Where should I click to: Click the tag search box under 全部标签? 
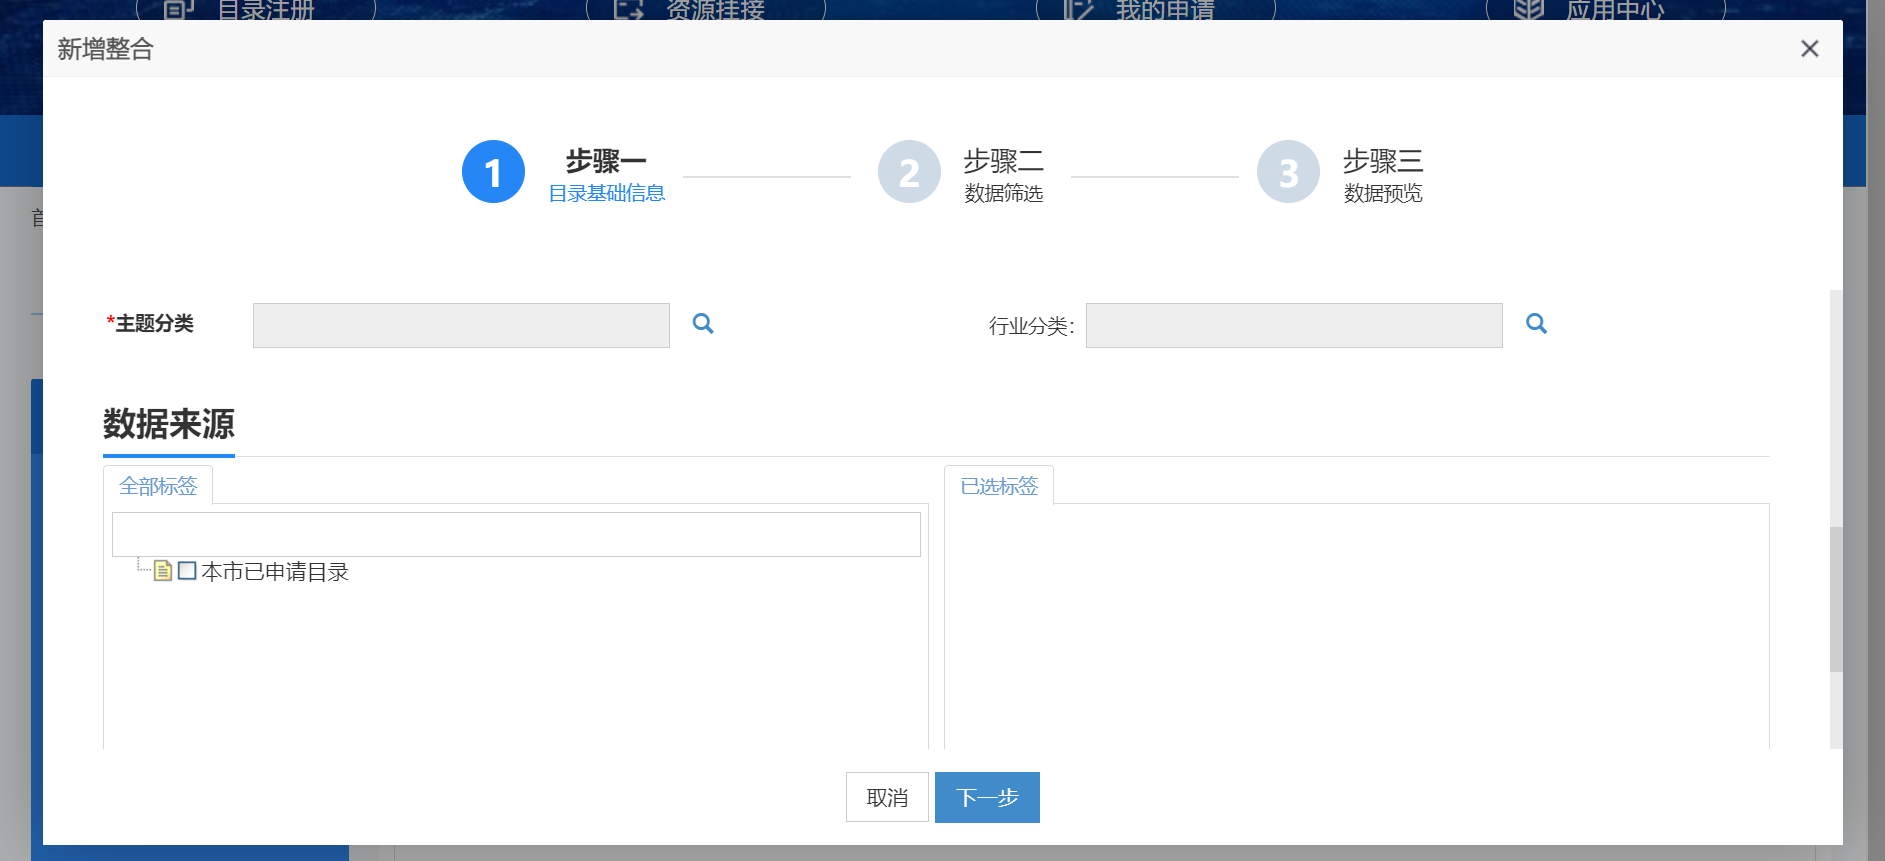tap(516, 534)
